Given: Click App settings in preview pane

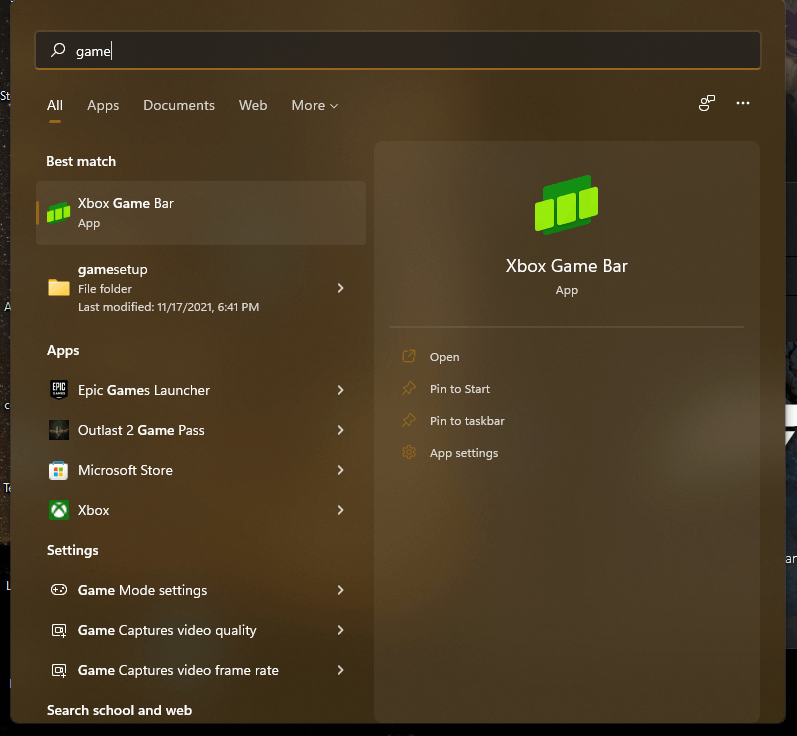Looking at the screenshot, I should pos(464,453).
